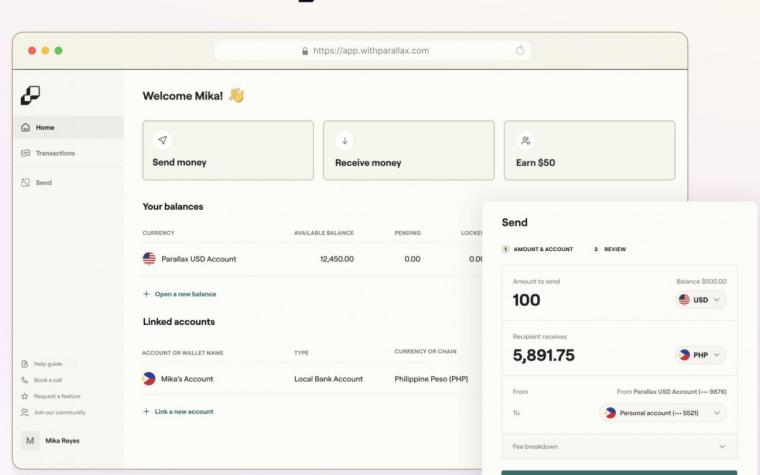The height and width of the screenshot is (475, 760).
Task: Click the Home house icon
Action: click(26, 127)
